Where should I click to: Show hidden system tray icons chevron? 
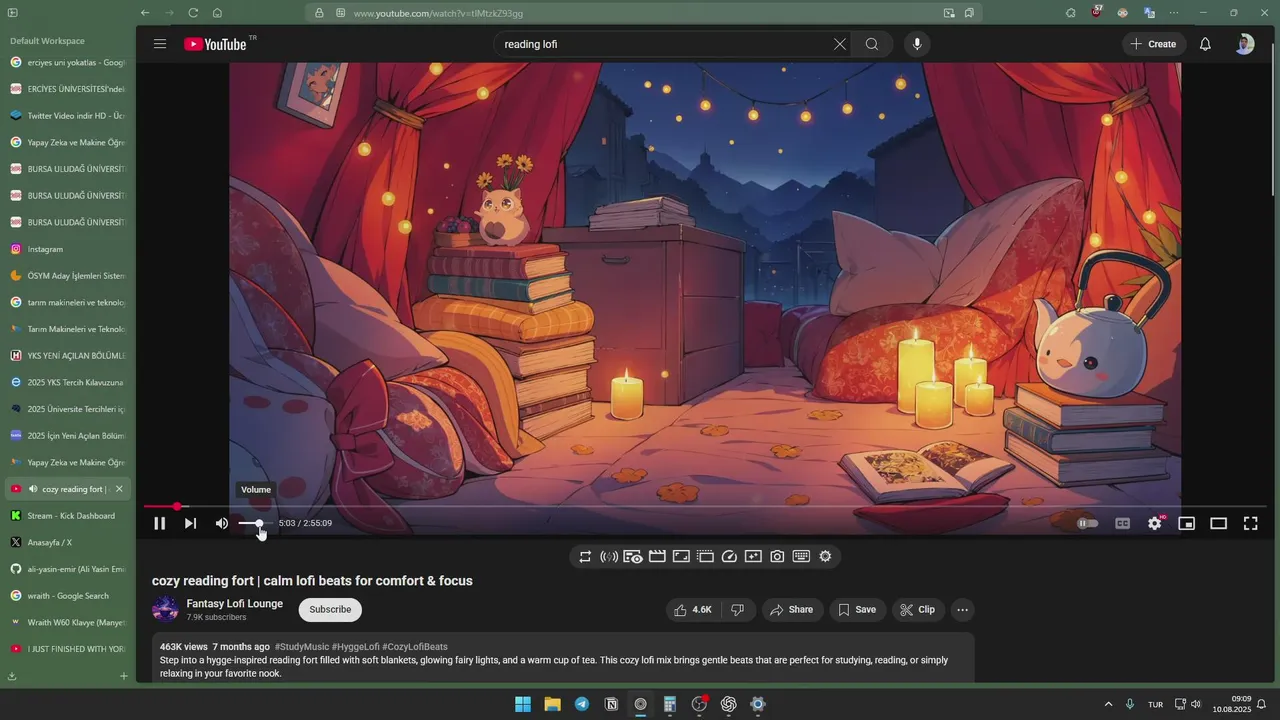pyautogui.click(x=1108, y=704)
